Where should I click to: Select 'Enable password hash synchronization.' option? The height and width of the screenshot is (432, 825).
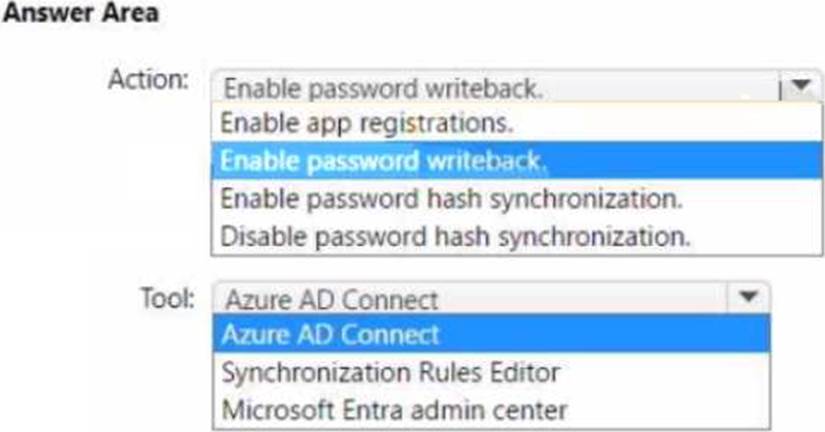click(451, 198)
